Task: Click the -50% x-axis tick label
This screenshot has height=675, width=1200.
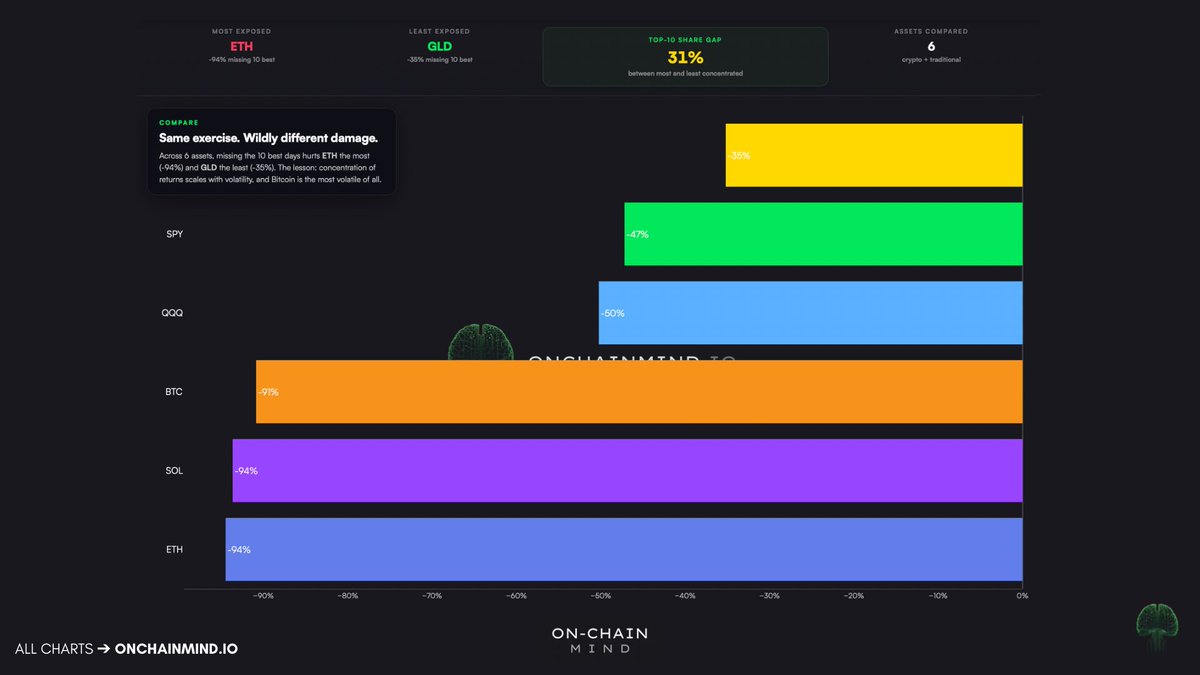Action: tap(601, 596)
